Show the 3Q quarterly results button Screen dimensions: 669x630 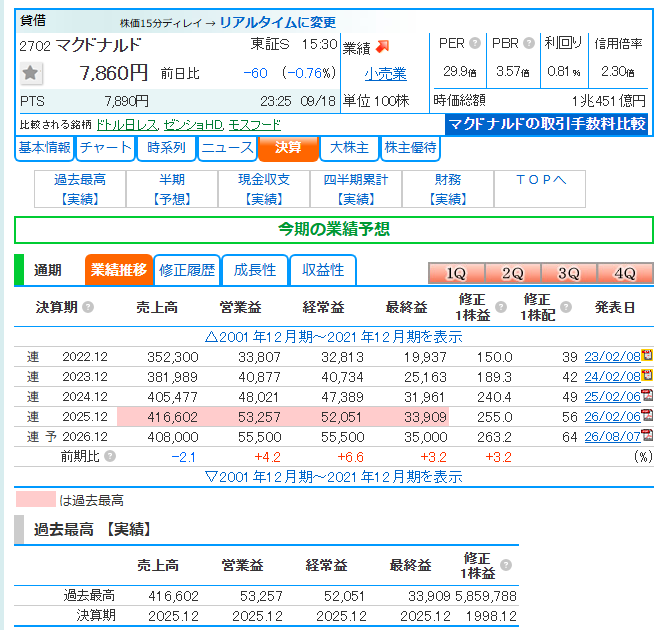tap(569, 273)
